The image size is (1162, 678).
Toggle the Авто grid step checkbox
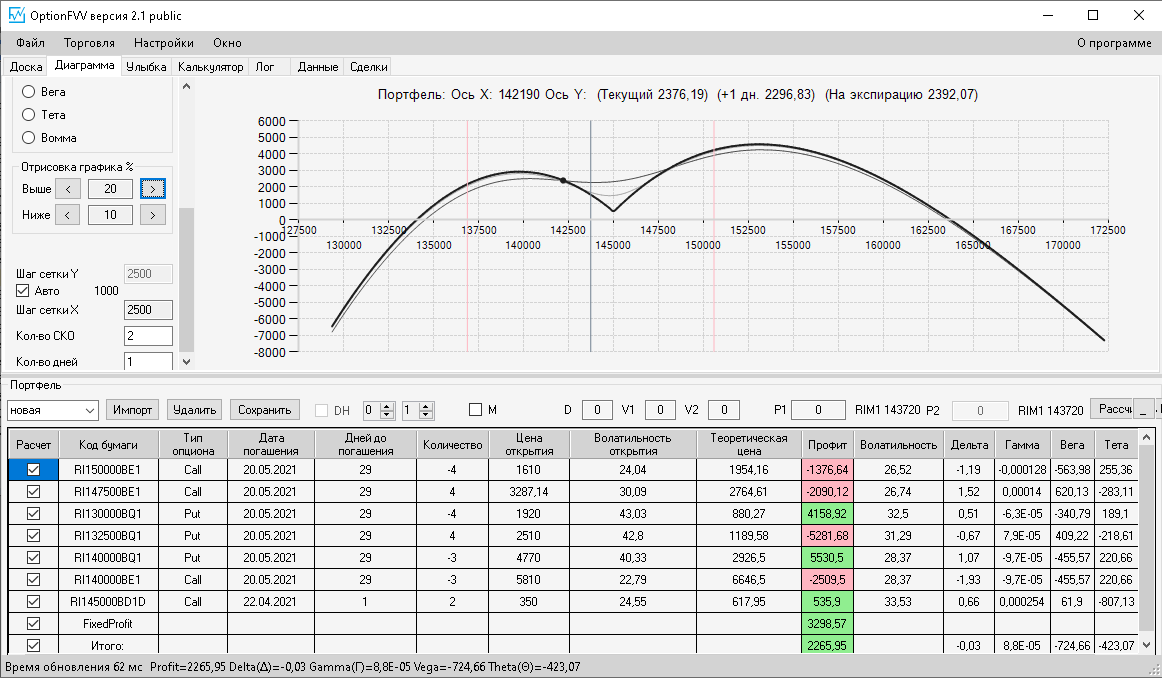coord(23,290)
